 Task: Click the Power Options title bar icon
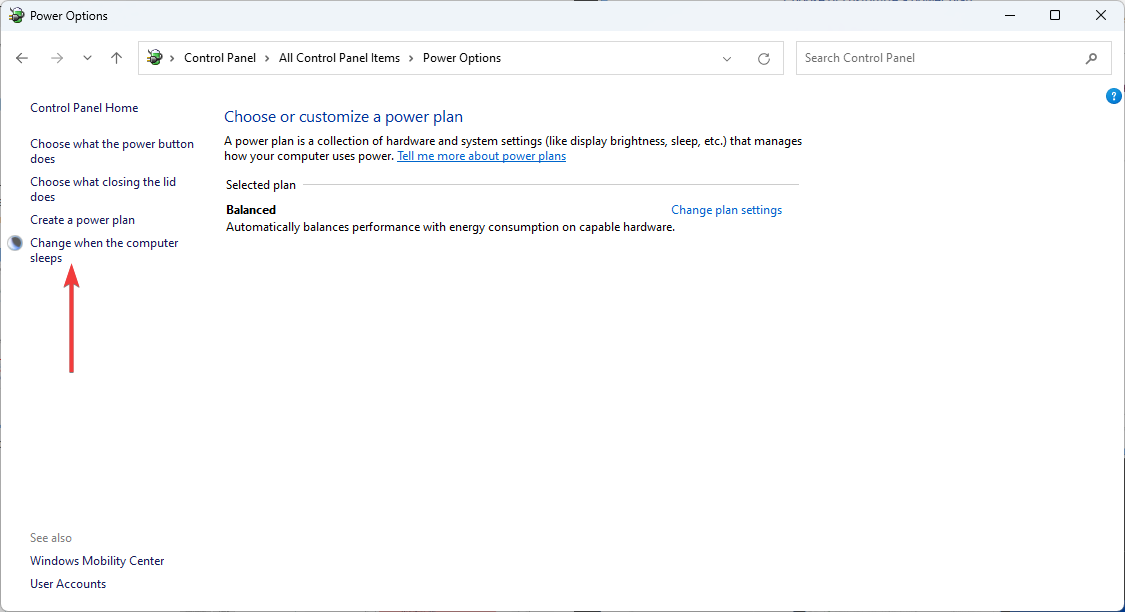pyautogui.click(x=17, y=15)
